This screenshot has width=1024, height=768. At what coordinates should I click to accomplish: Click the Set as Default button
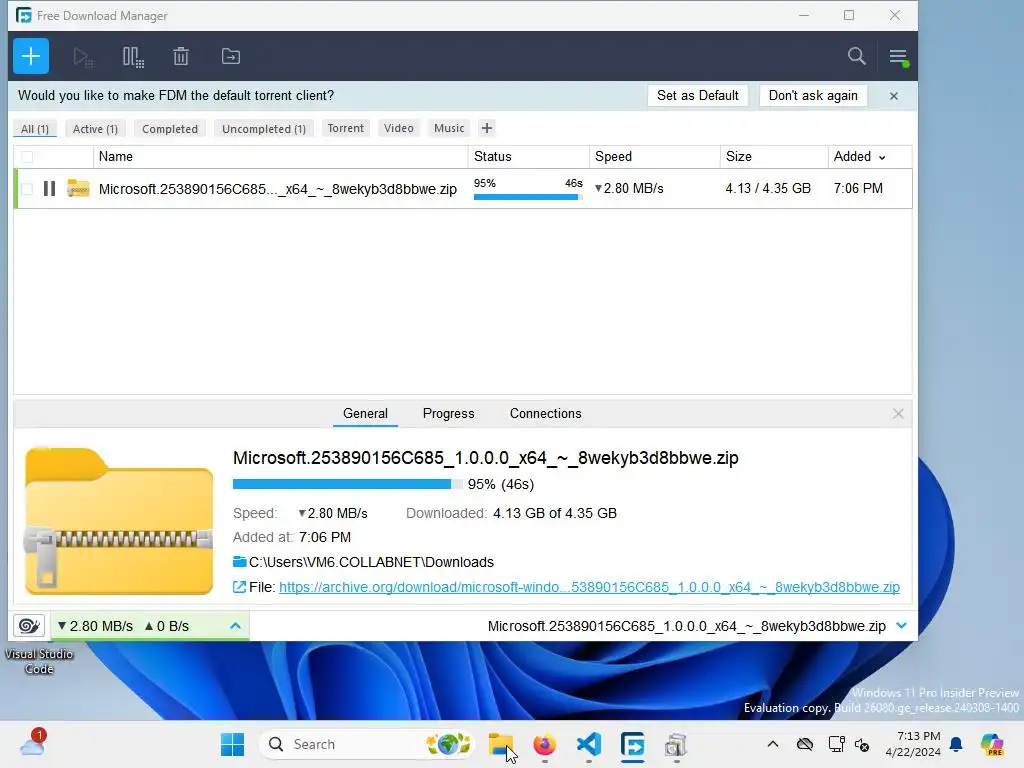pyautogui.click(x=697, y=95)
